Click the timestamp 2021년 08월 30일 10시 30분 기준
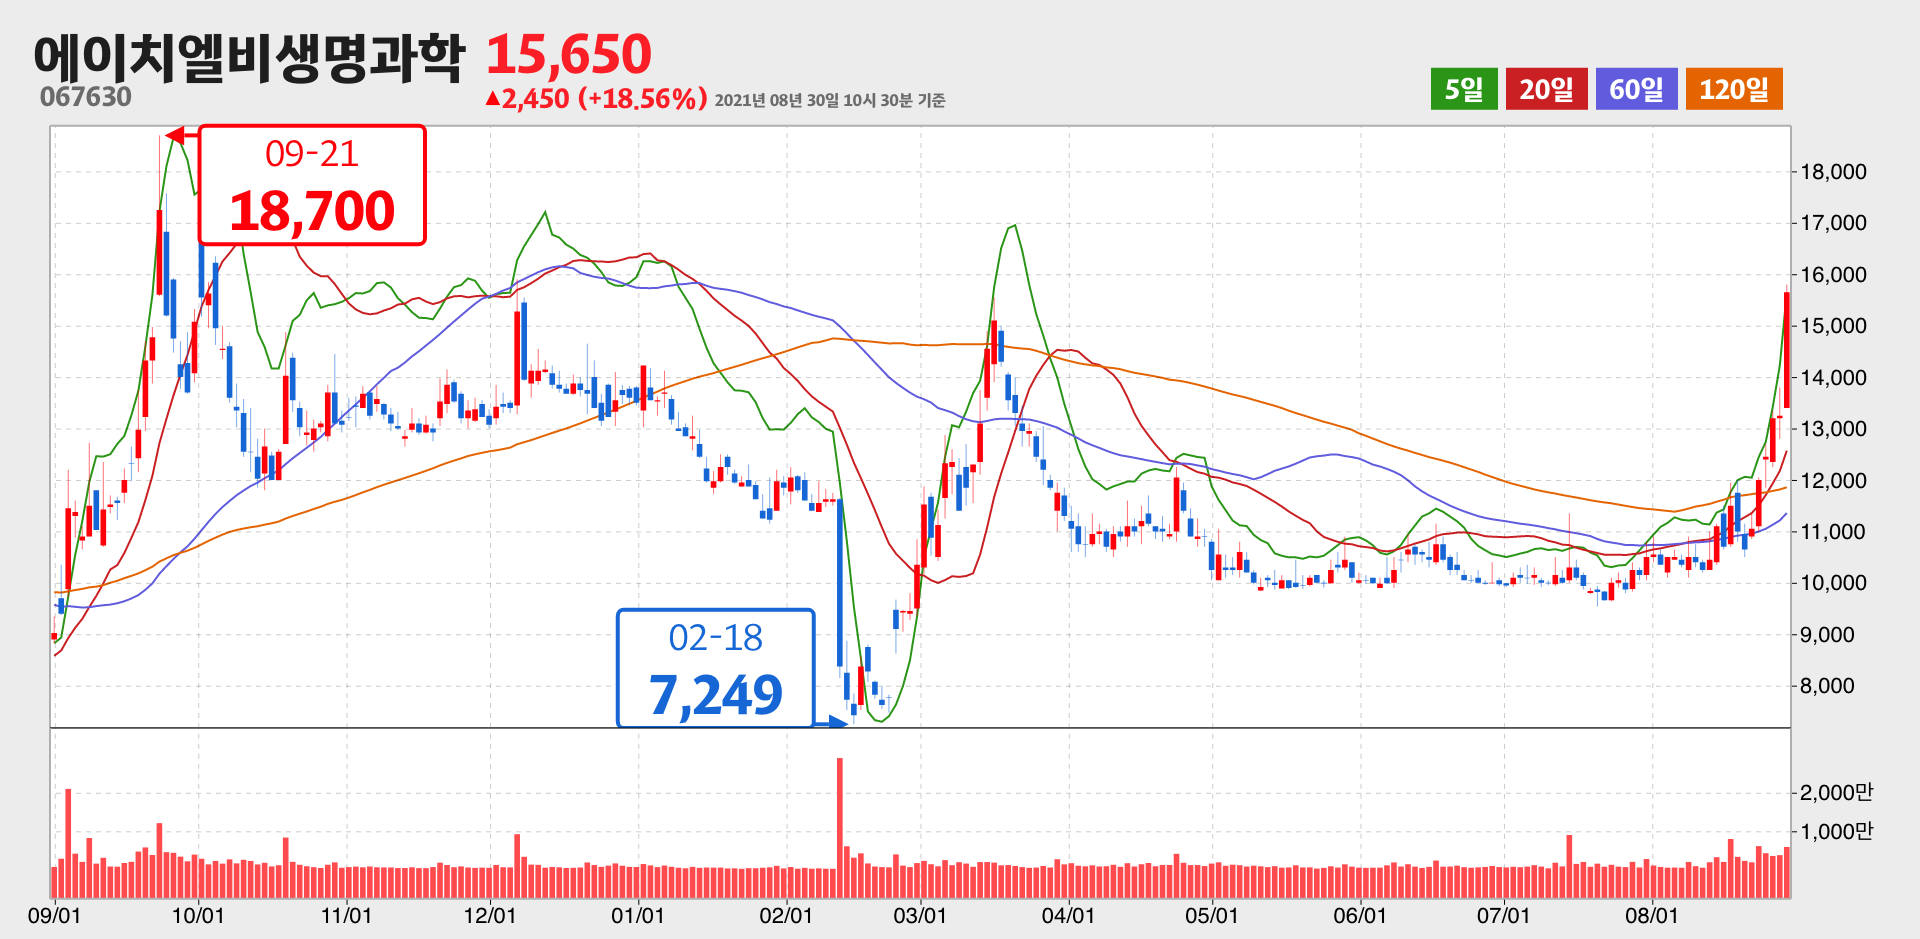The width and height of the screenshot is (1920, 939). click(x=830, y=100)
